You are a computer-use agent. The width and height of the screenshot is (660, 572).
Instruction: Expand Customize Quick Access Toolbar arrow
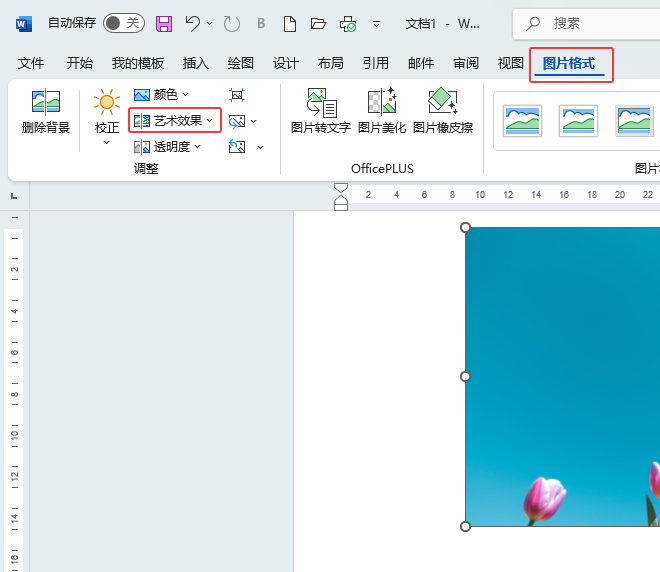click(x=377, y=24)
